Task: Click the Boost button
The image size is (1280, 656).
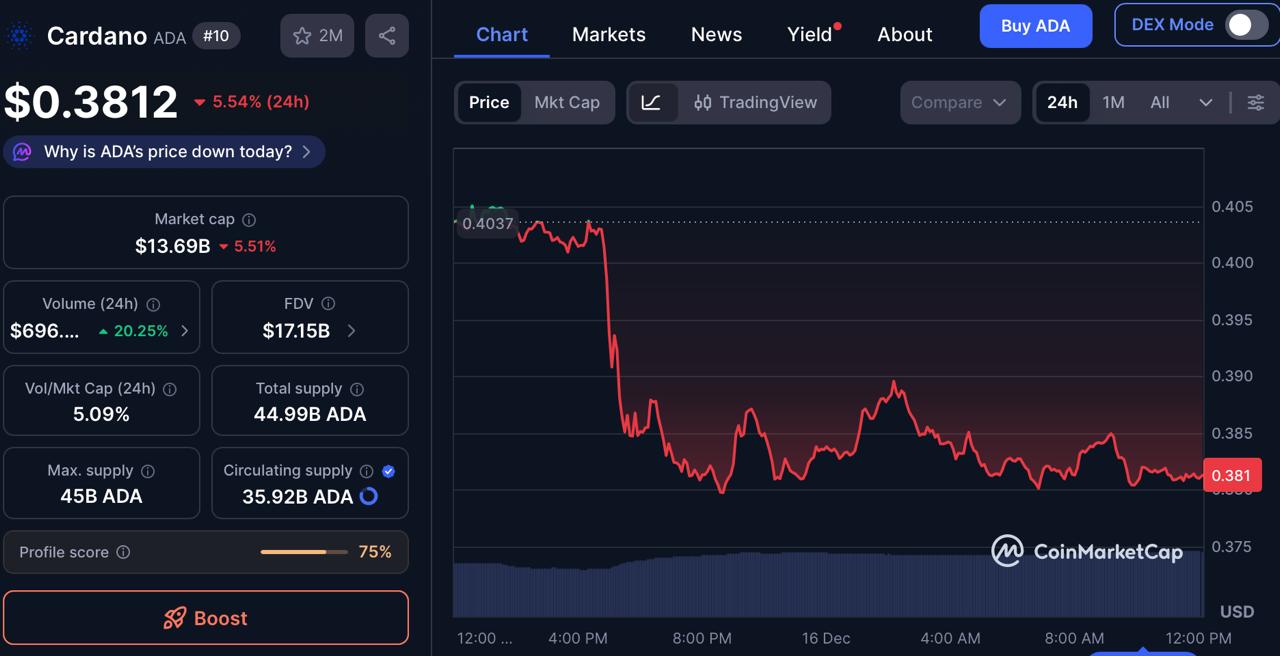Action: coord(205,617)
